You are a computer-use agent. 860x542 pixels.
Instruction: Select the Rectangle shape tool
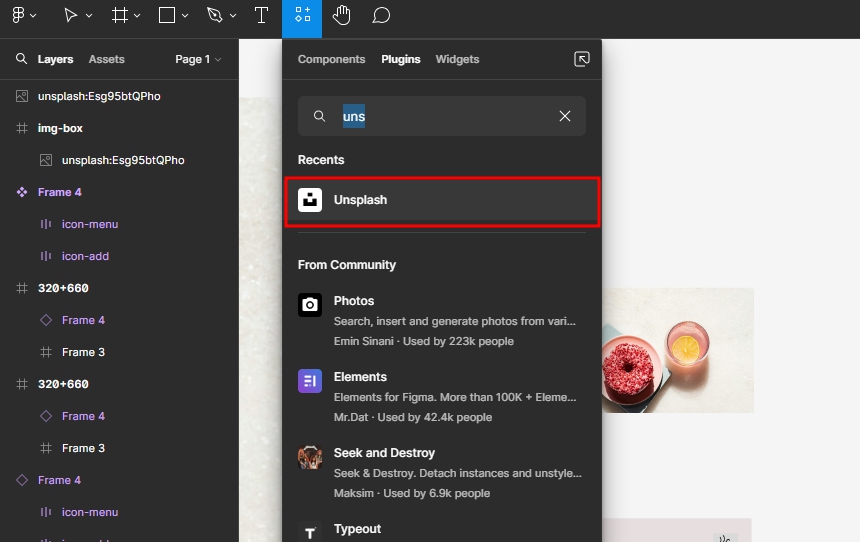167,15
